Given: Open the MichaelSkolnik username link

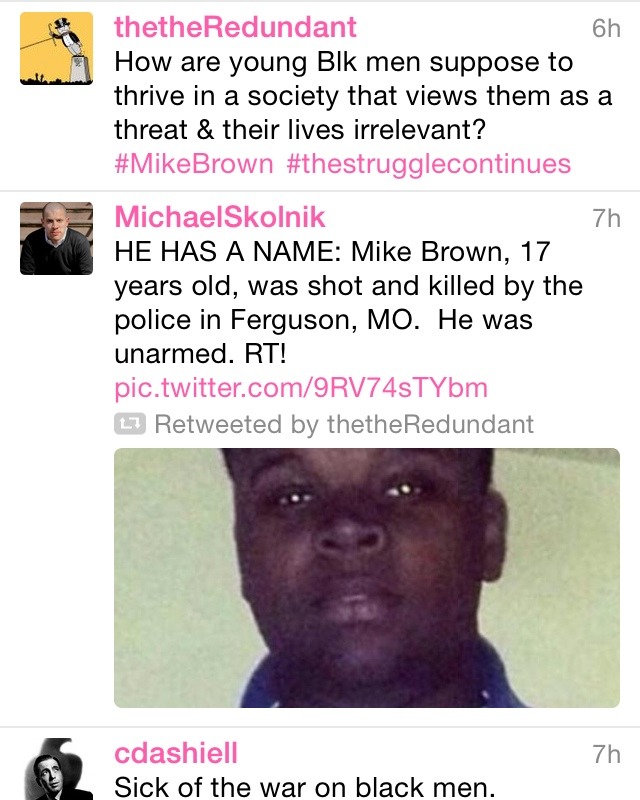Looking at the screenshot, I should pyautogui.click(x=219, y=217).
